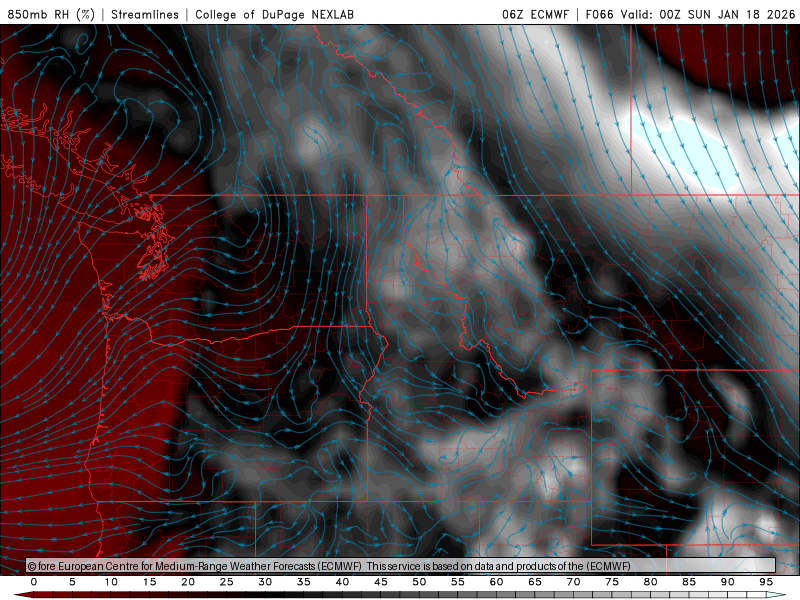
Task: Select the 'Streamlines' label in header
Action: (x=145, y=14)
